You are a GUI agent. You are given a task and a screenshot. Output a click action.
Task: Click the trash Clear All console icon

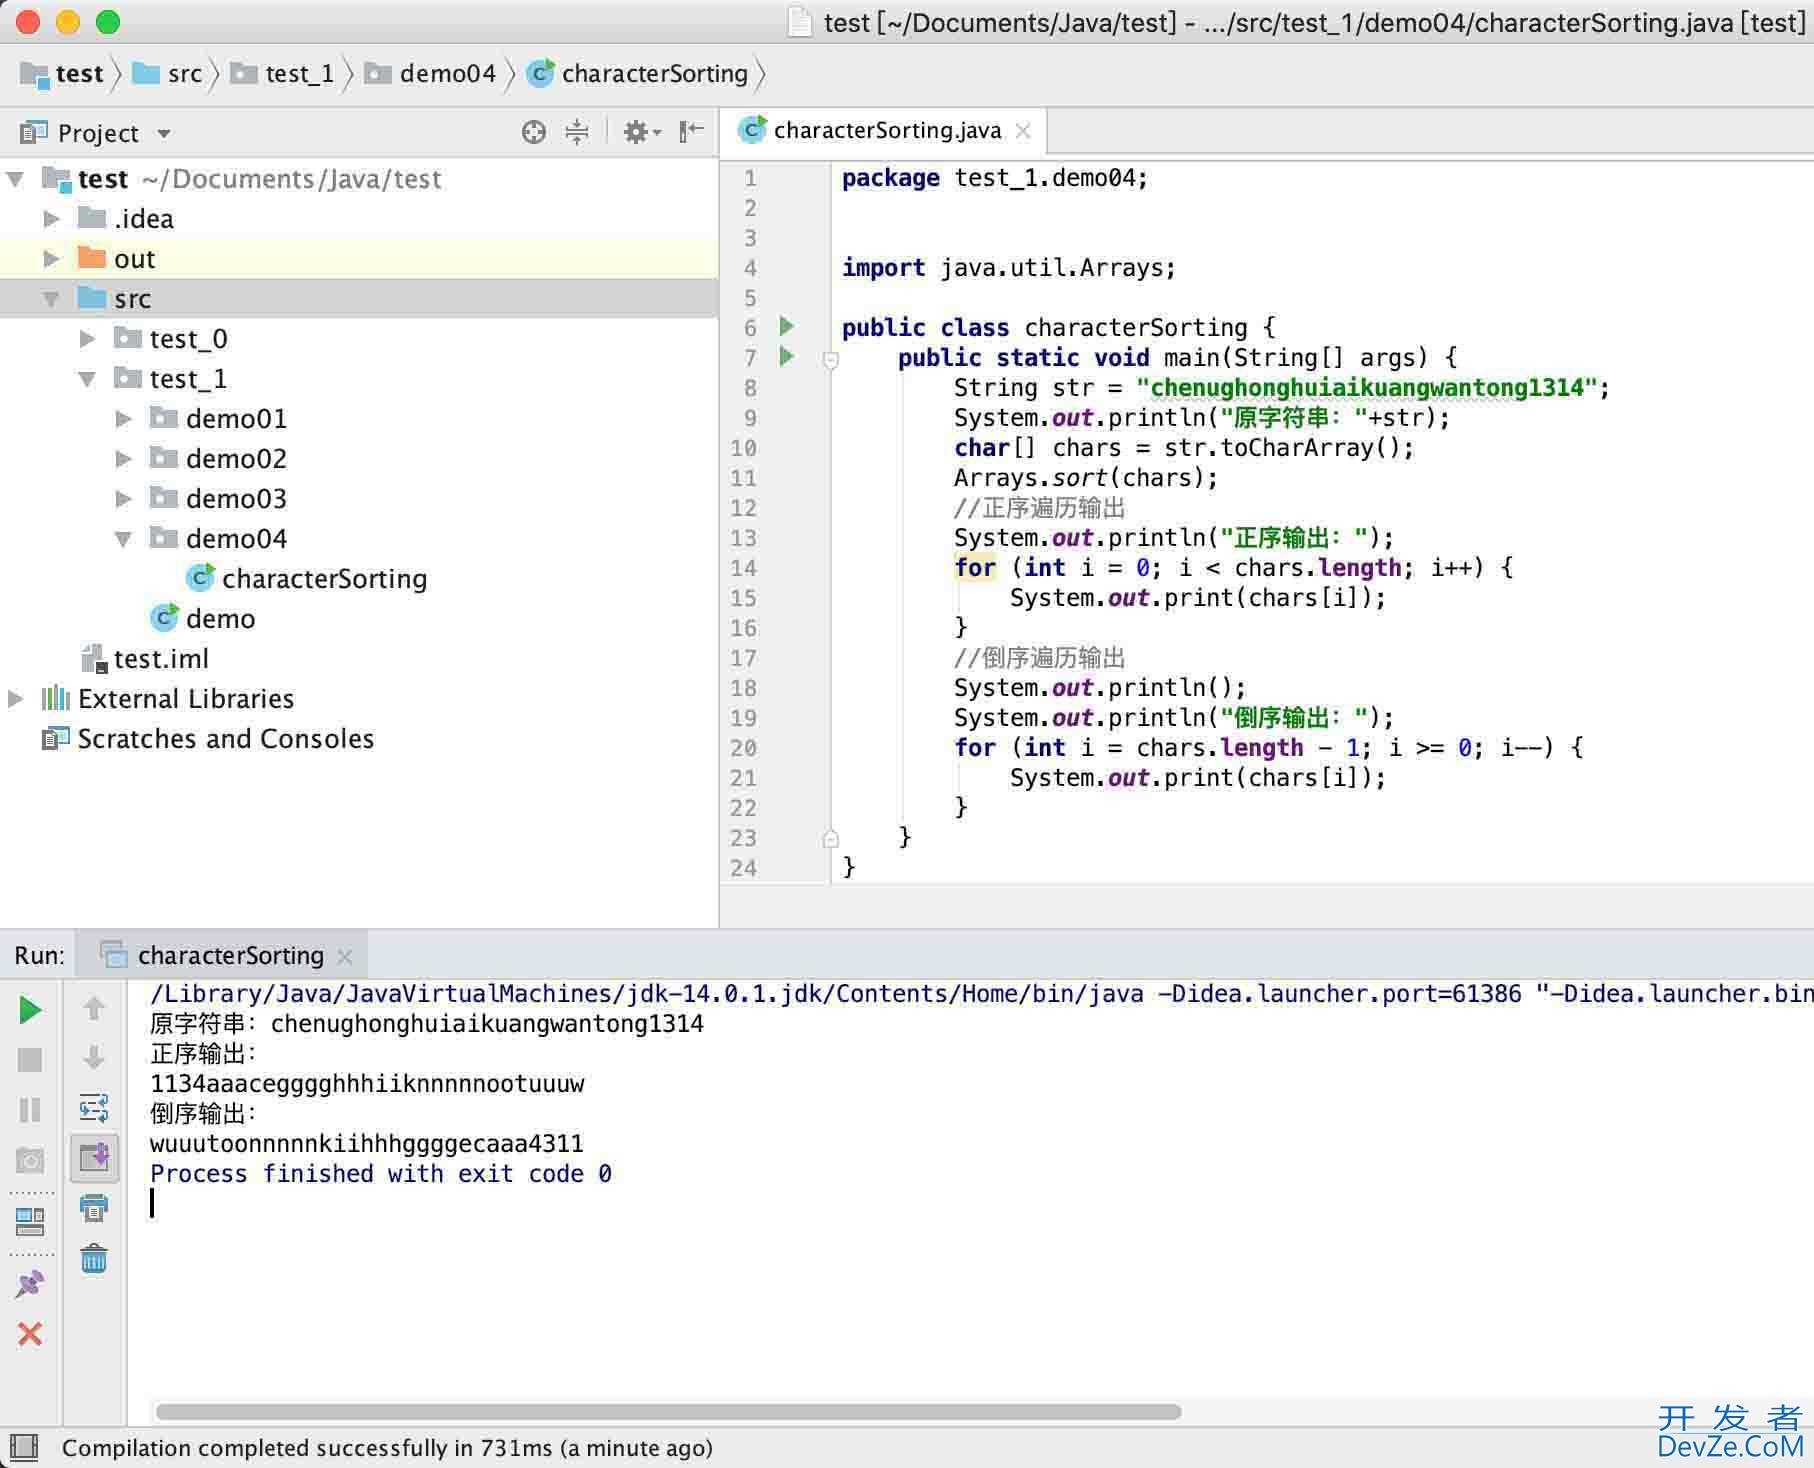click(x=94, y=1259)
